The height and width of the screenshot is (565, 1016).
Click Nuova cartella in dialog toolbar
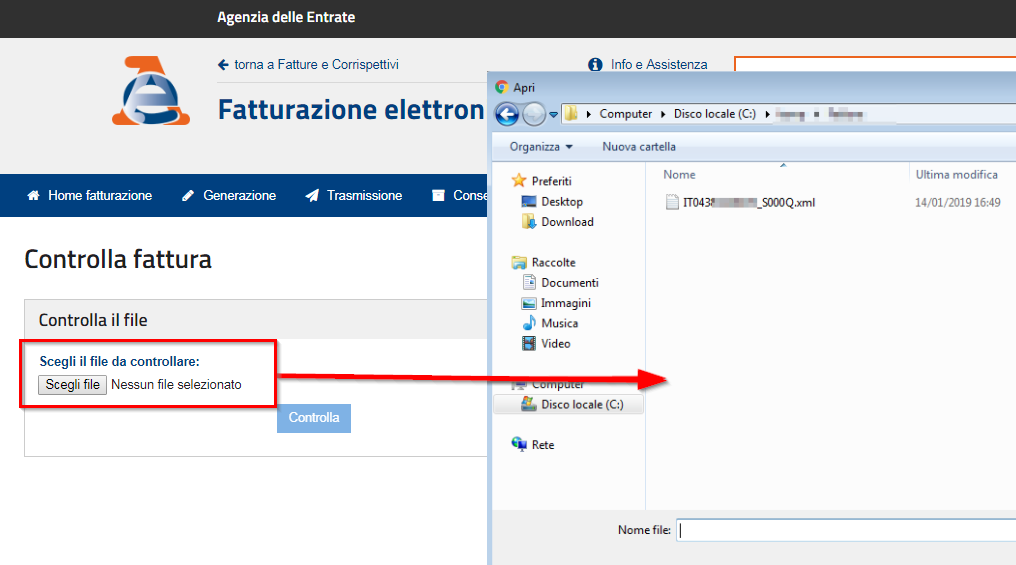coord(639,147)
